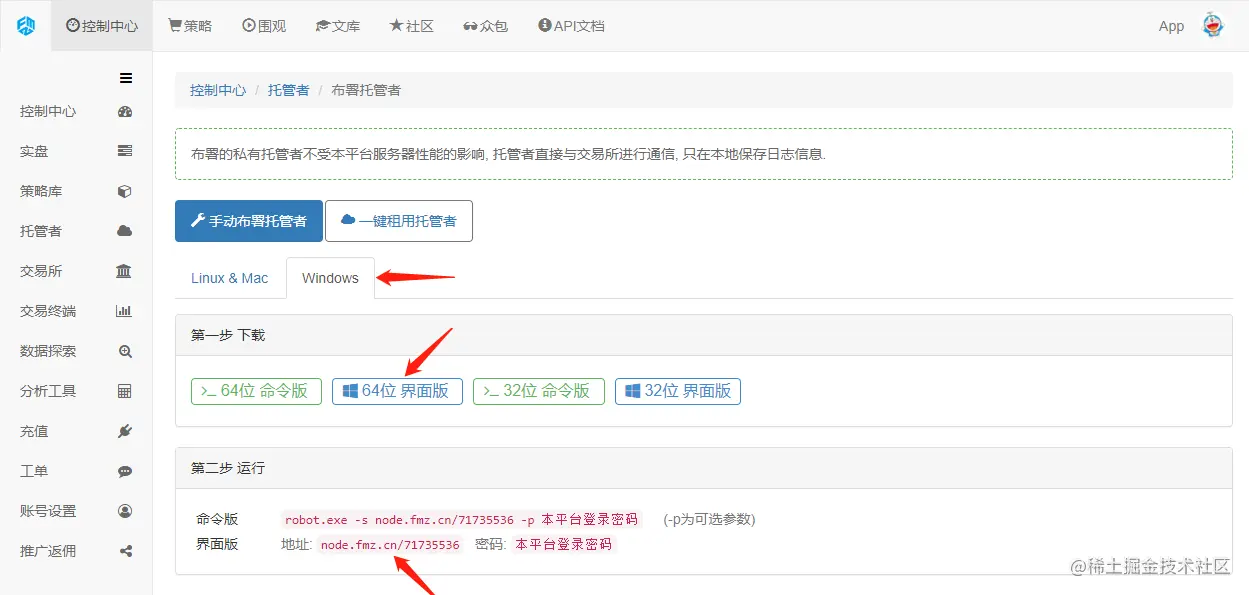Click magnifier icon beside 数据探索
The width and height of the screenshot is (1249, 595).
click(x=125, y=352)
